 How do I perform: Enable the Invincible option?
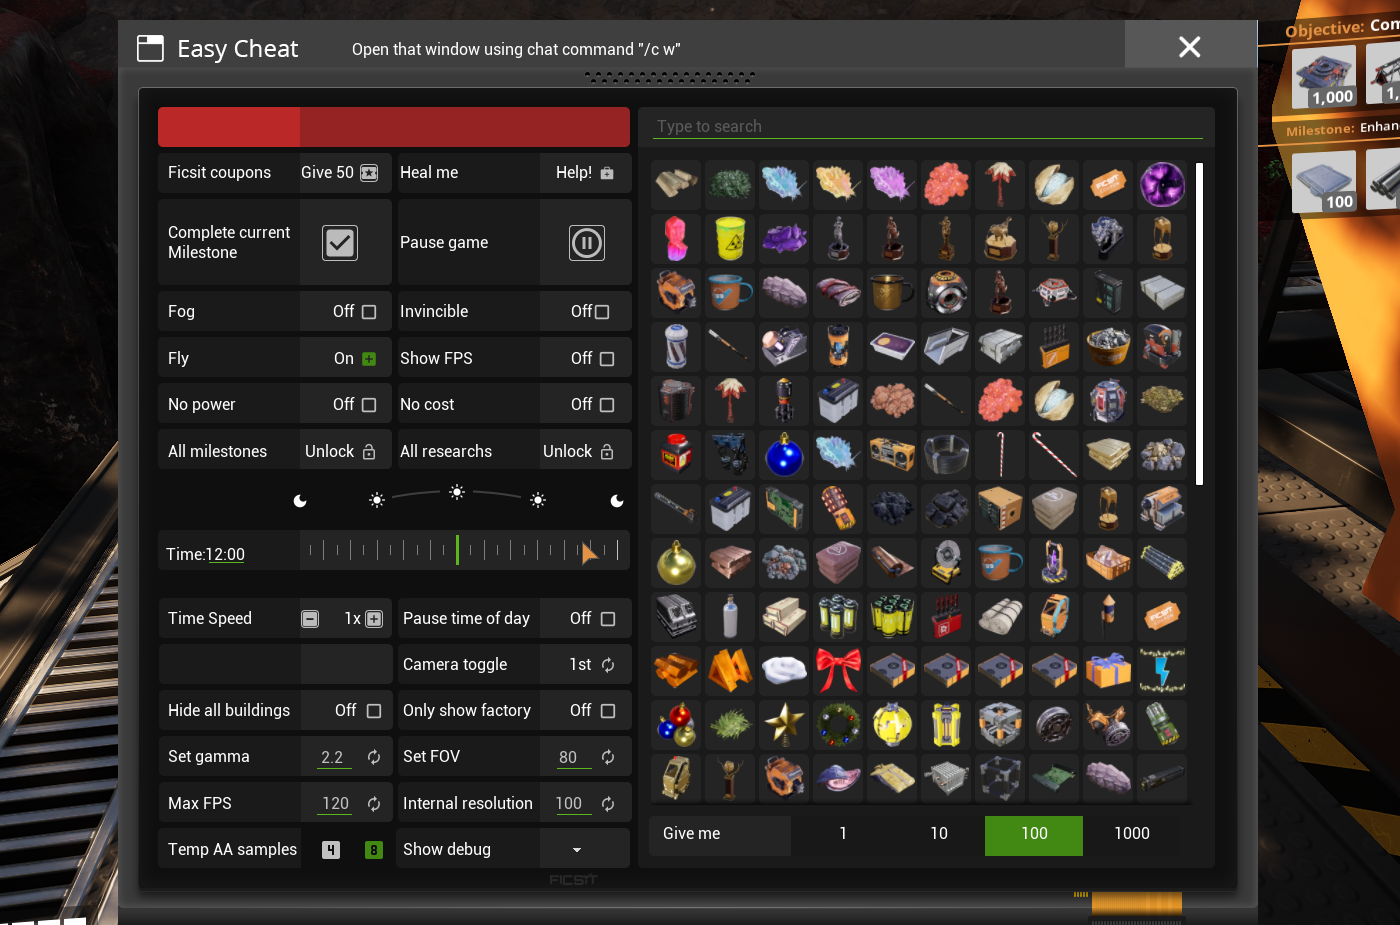coord(602,312)
